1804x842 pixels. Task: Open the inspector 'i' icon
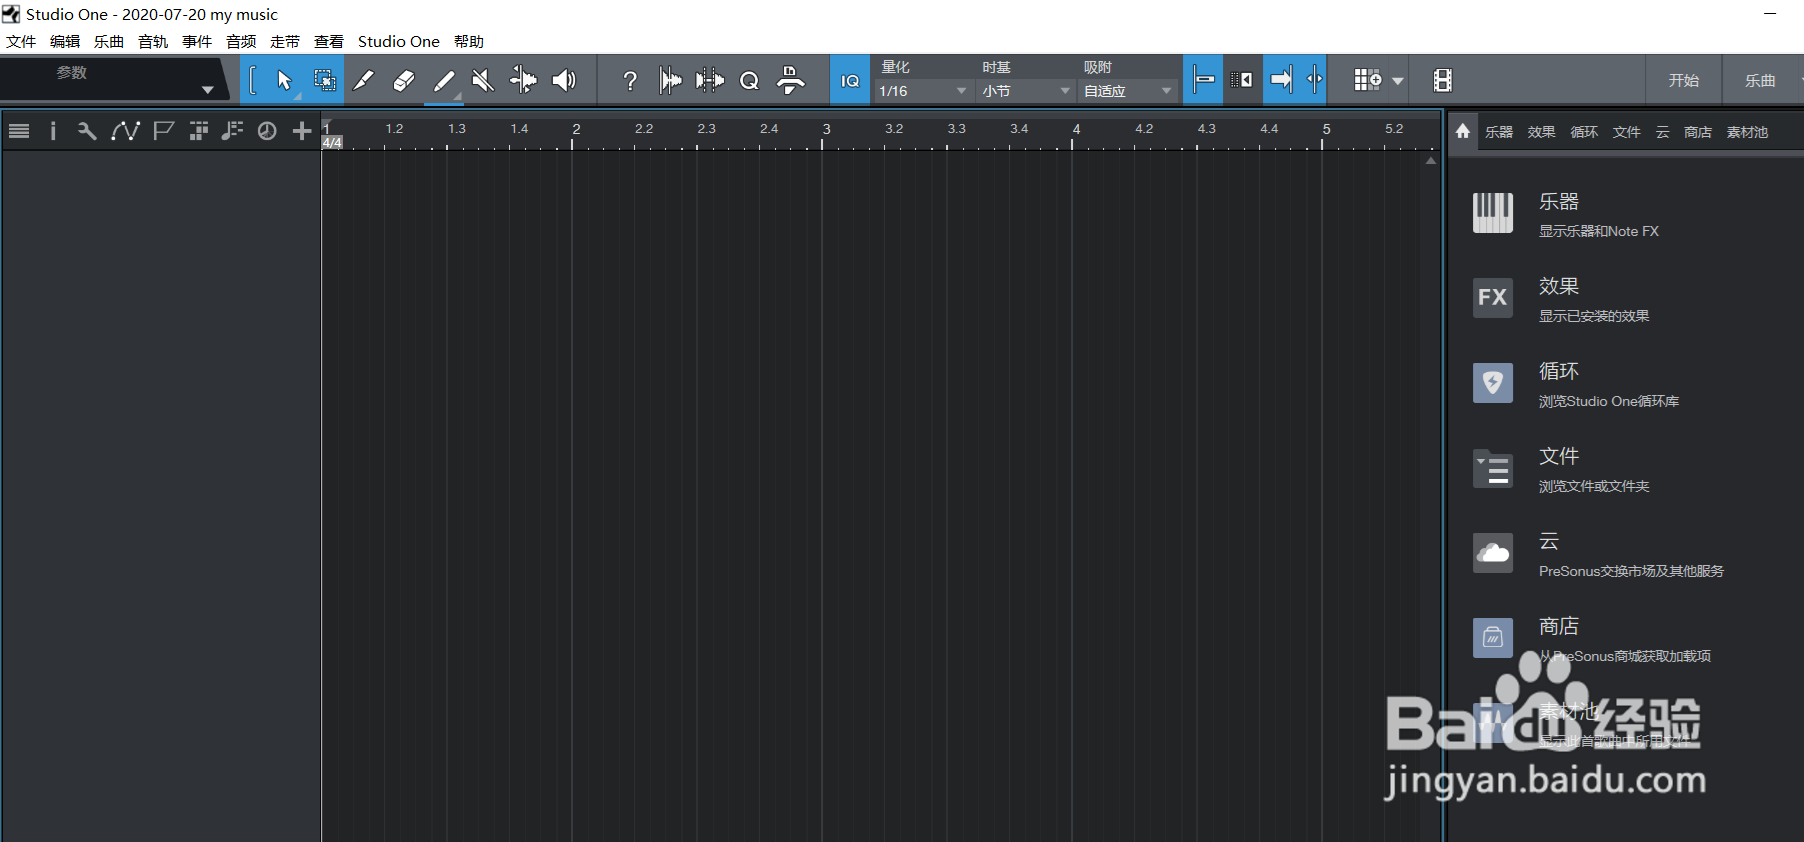coord(53,131)
